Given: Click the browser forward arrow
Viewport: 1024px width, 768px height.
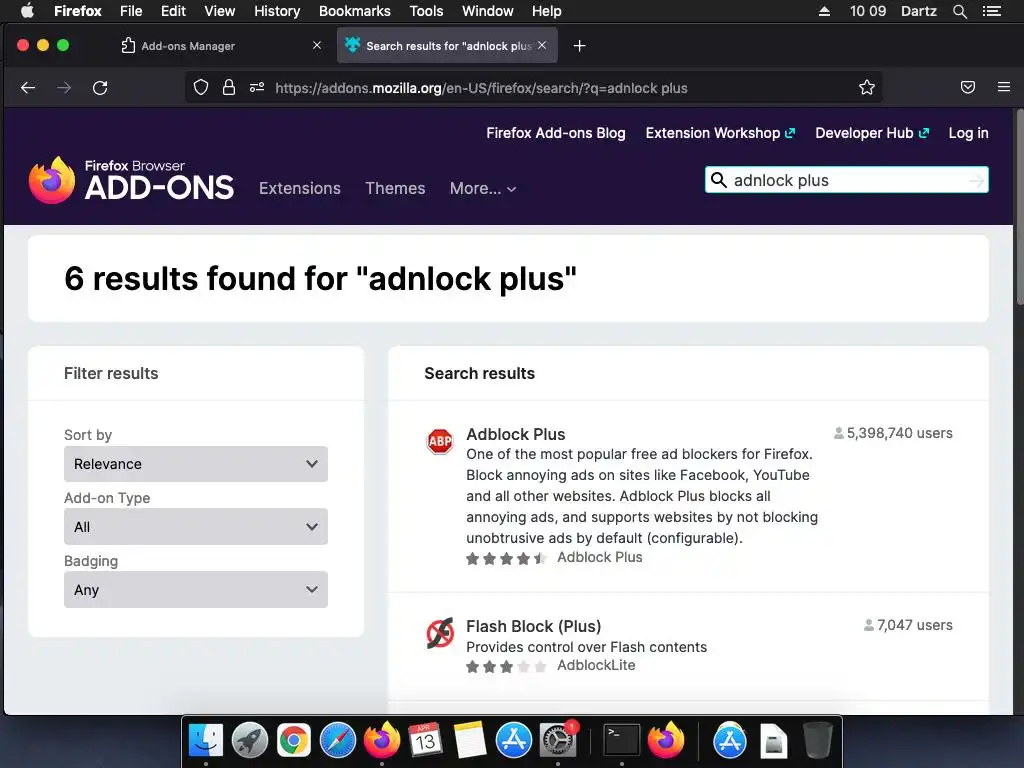Looking at the screenshot, I should coord(64,88).
